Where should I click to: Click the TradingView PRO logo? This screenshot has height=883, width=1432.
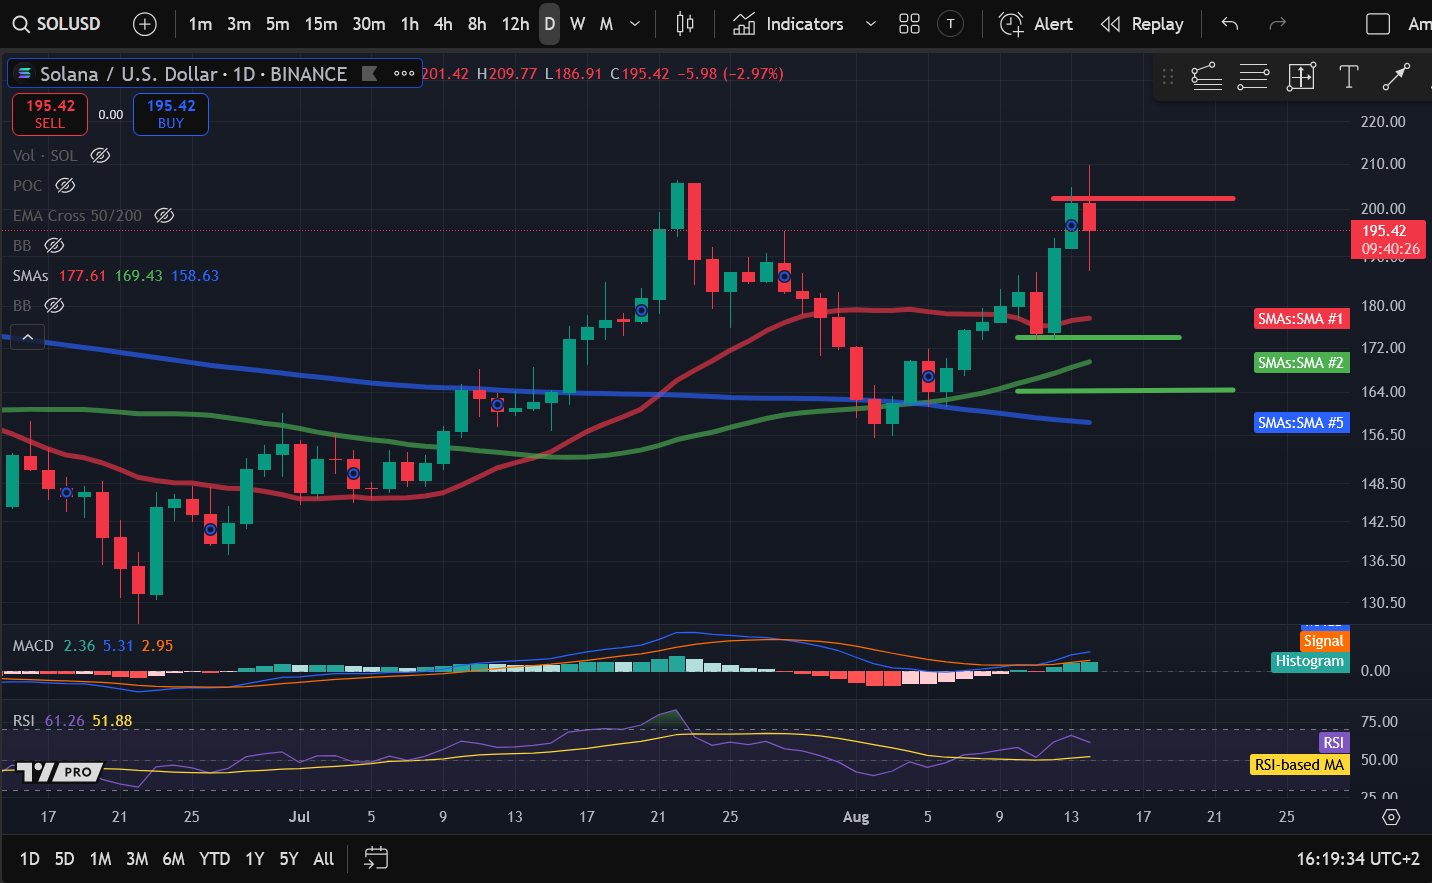[x=59, y=772]
